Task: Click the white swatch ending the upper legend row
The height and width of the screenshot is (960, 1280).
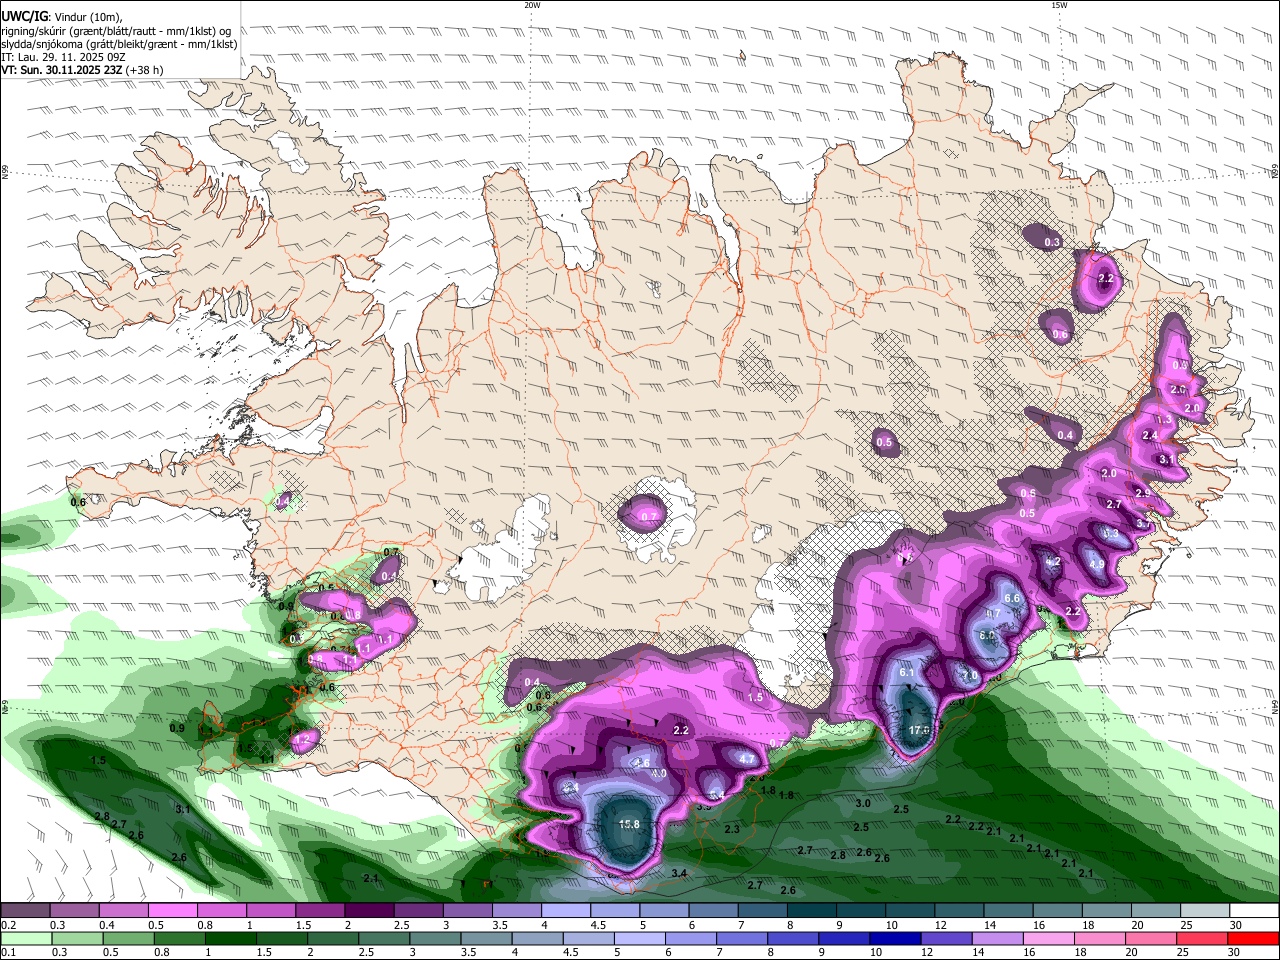Action: coord(1254,910)
